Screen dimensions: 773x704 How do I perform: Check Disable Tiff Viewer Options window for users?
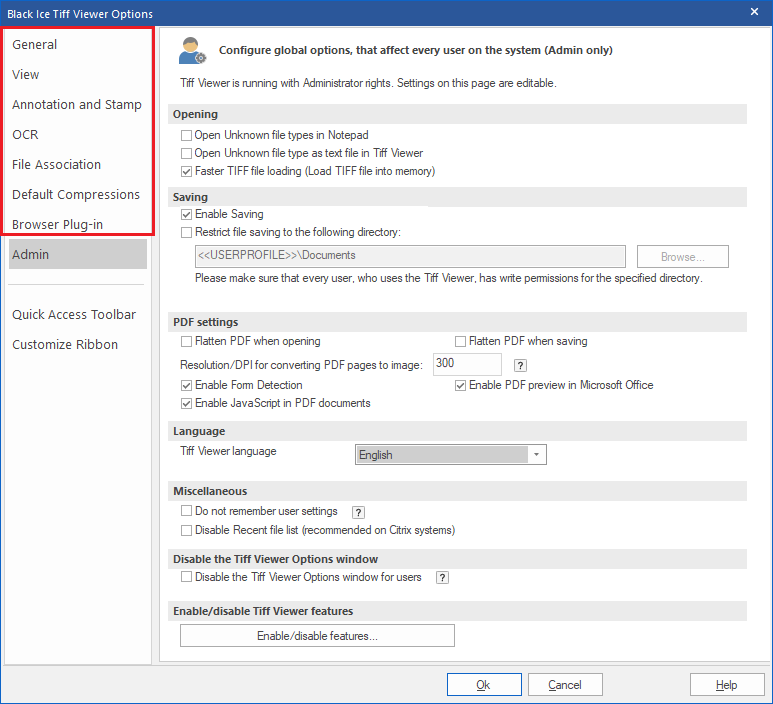click(x=186, y=577)
